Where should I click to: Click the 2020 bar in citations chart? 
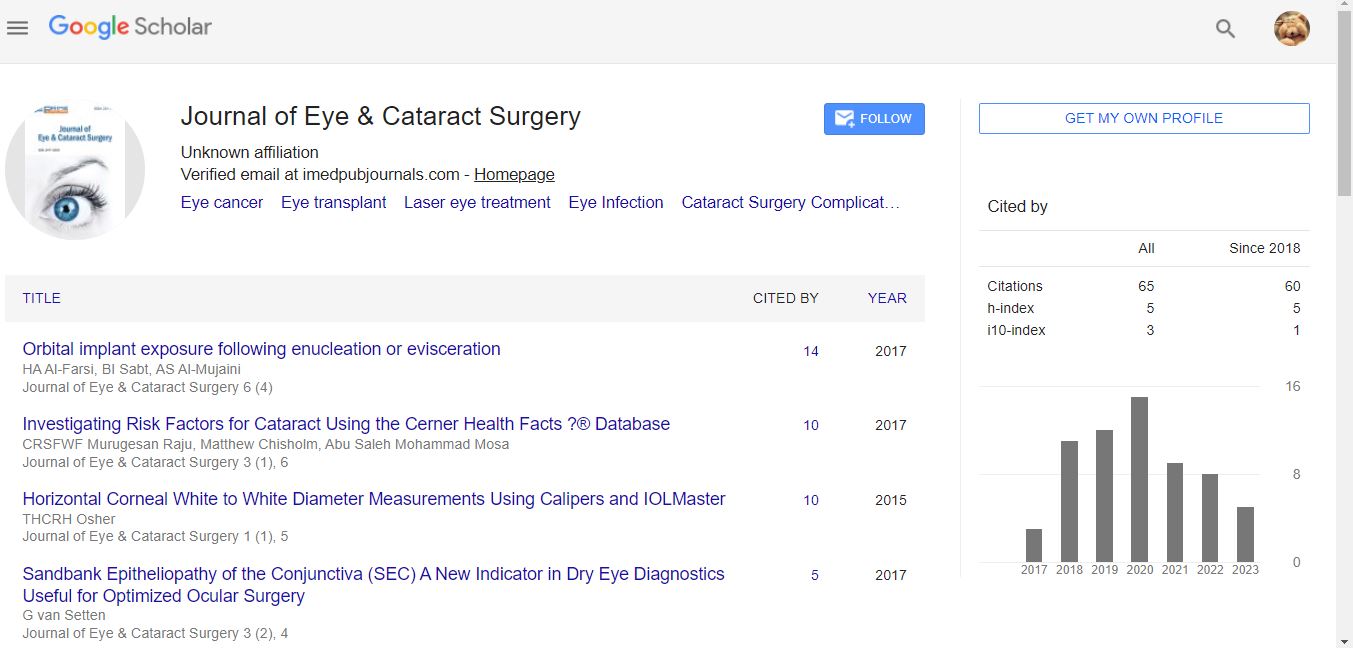(x=1139, y=479)
